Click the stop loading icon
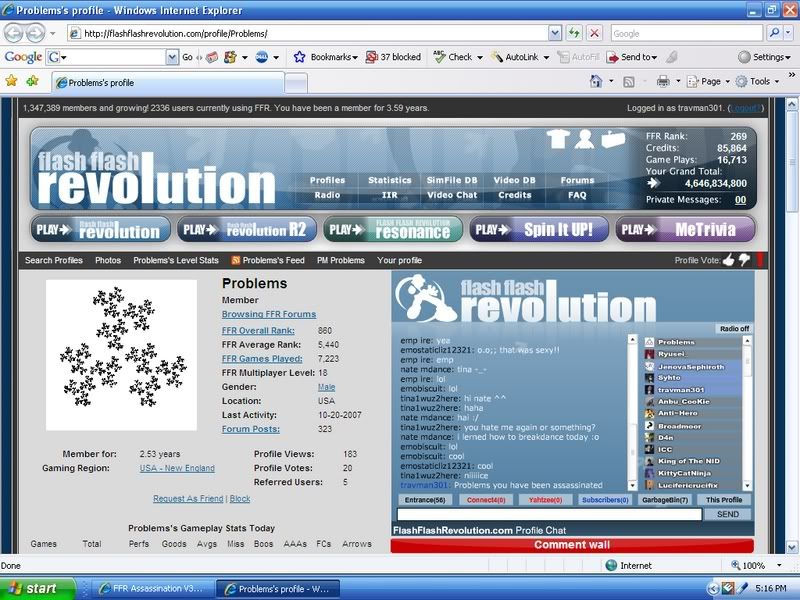This screenshot has width=800, height=600. tap(594, 33)
